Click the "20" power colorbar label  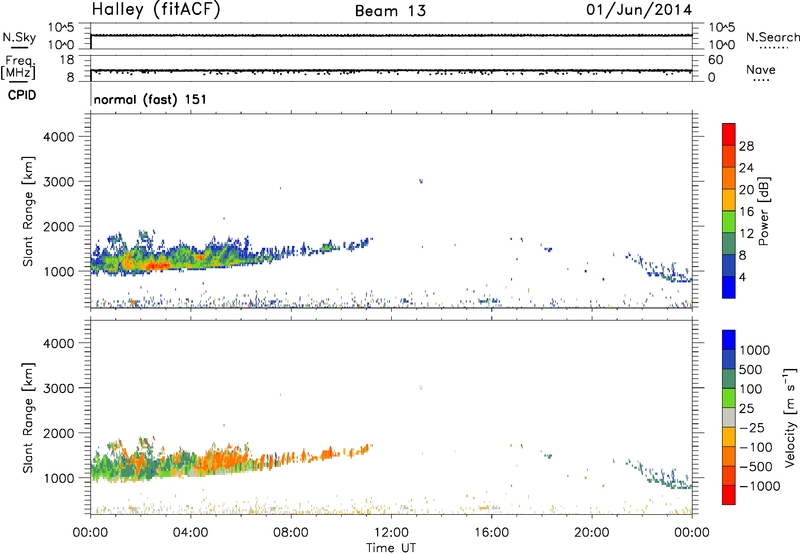click(746, 190)
